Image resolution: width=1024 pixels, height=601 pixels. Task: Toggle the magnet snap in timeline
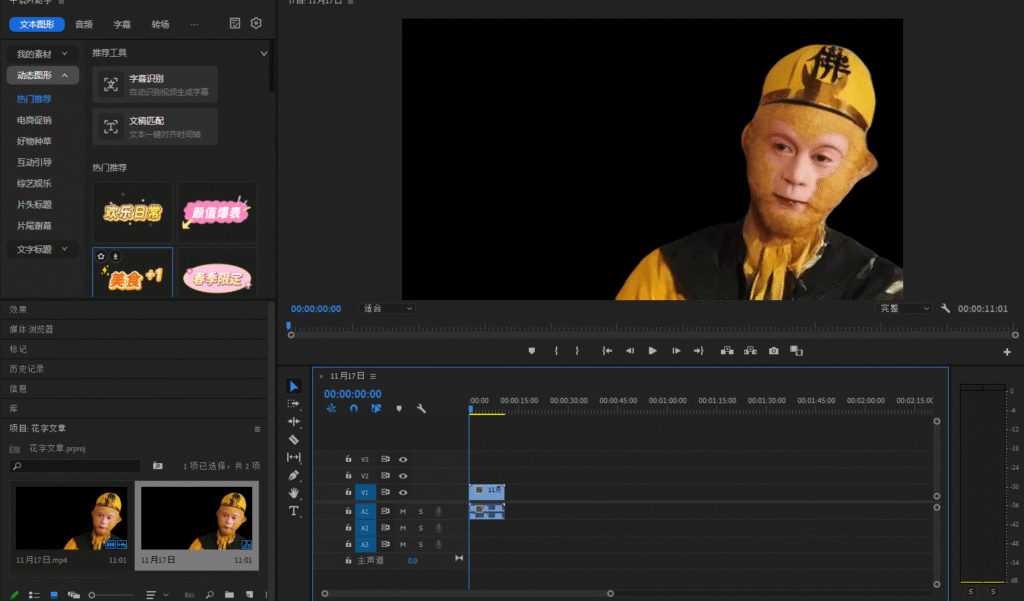click(x=353, y=409)
